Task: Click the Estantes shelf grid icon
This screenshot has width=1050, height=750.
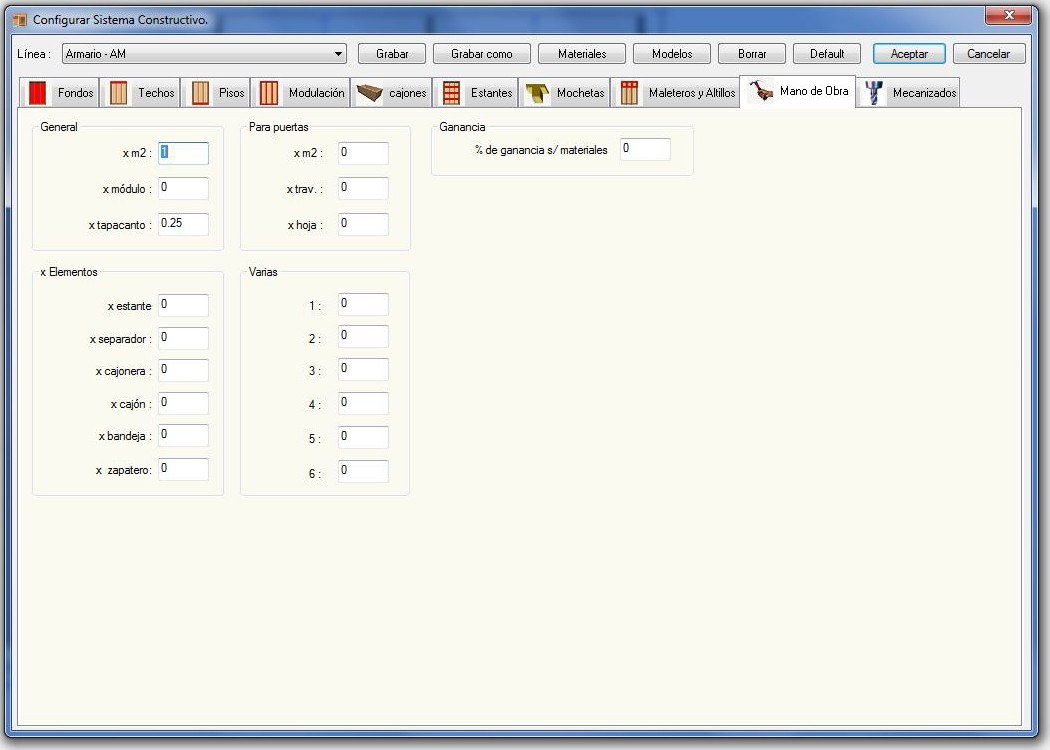Action: tap(451, 93)
